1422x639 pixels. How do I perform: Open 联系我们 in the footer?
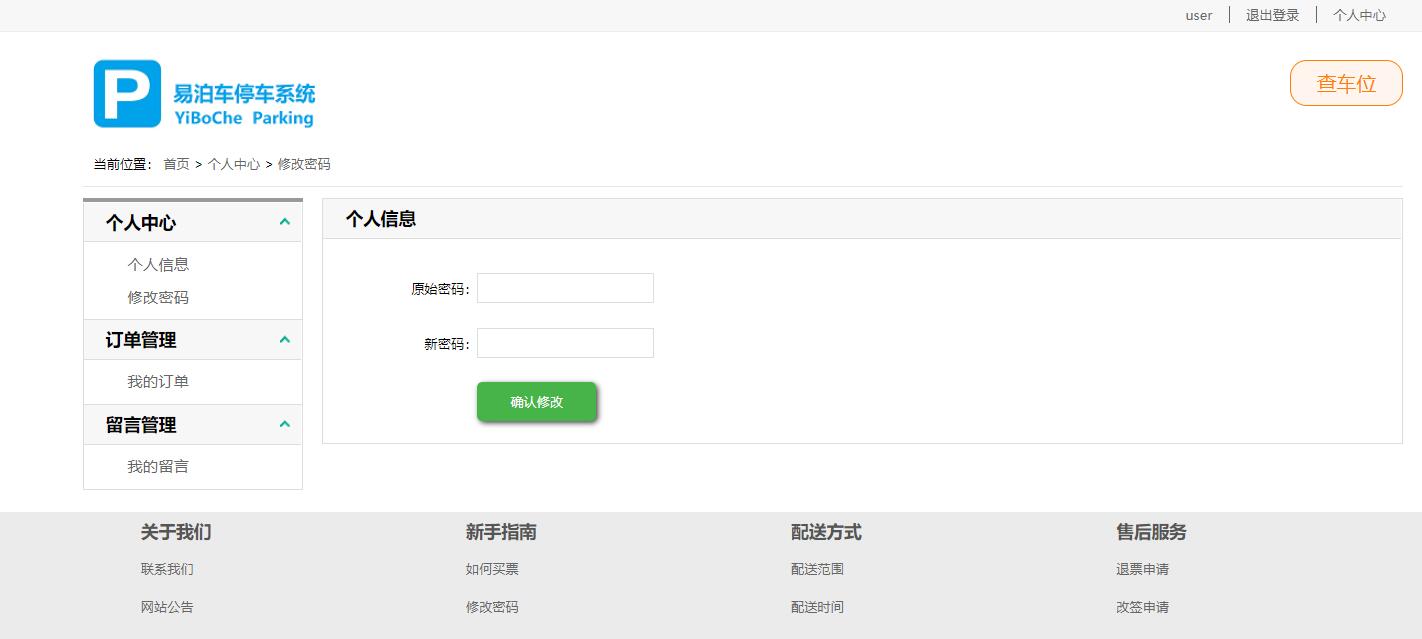[166, 568]
